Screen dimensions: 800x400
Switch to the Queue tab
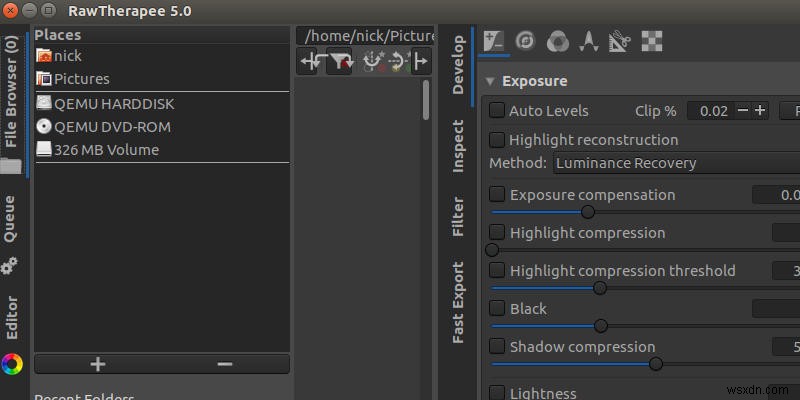coord(10,218)
